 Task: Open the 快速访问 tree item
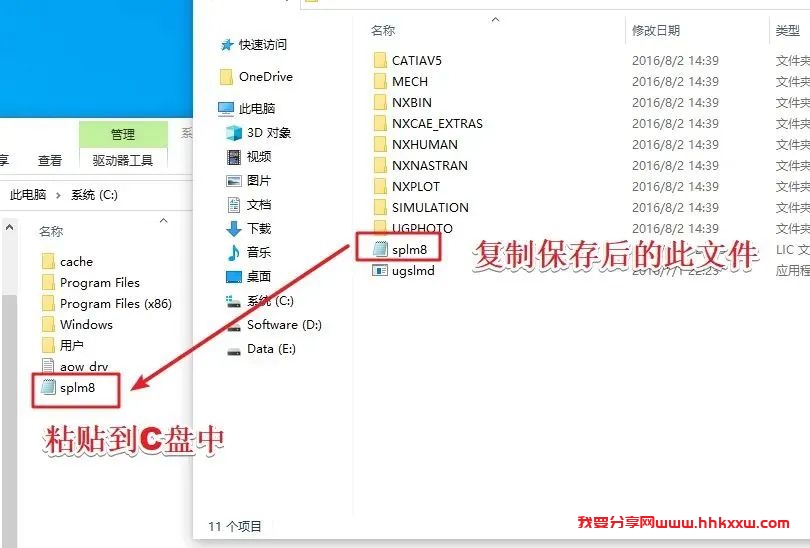click(262, 45)
